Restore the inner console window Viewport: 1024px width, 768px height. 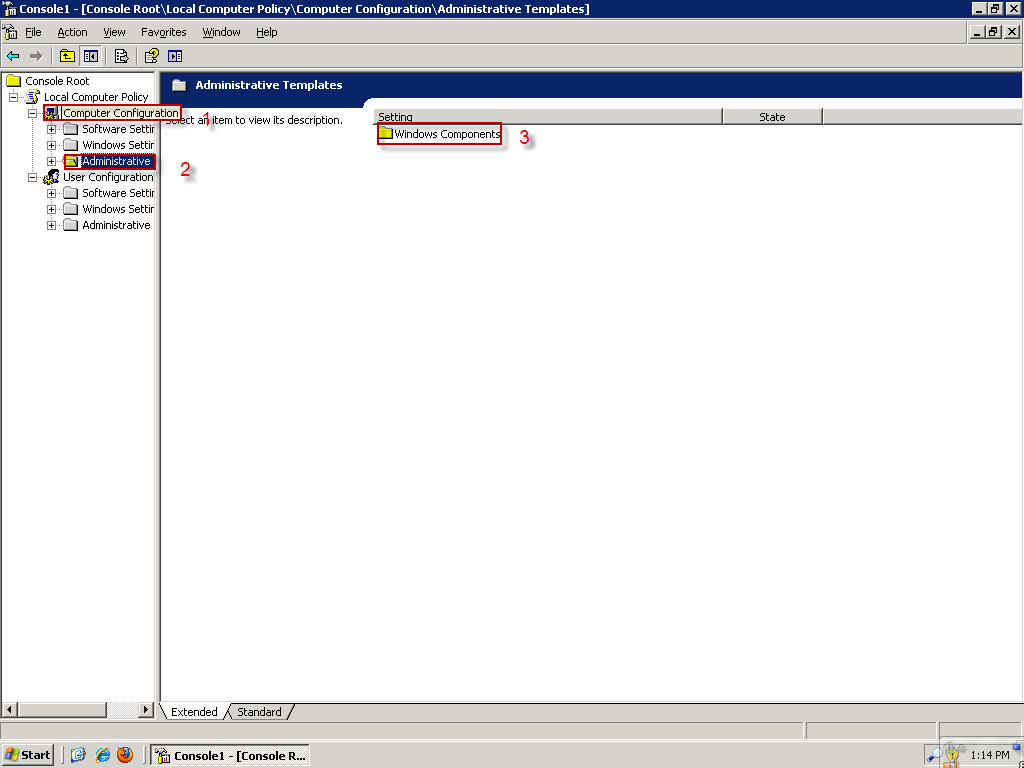(993, 31)
